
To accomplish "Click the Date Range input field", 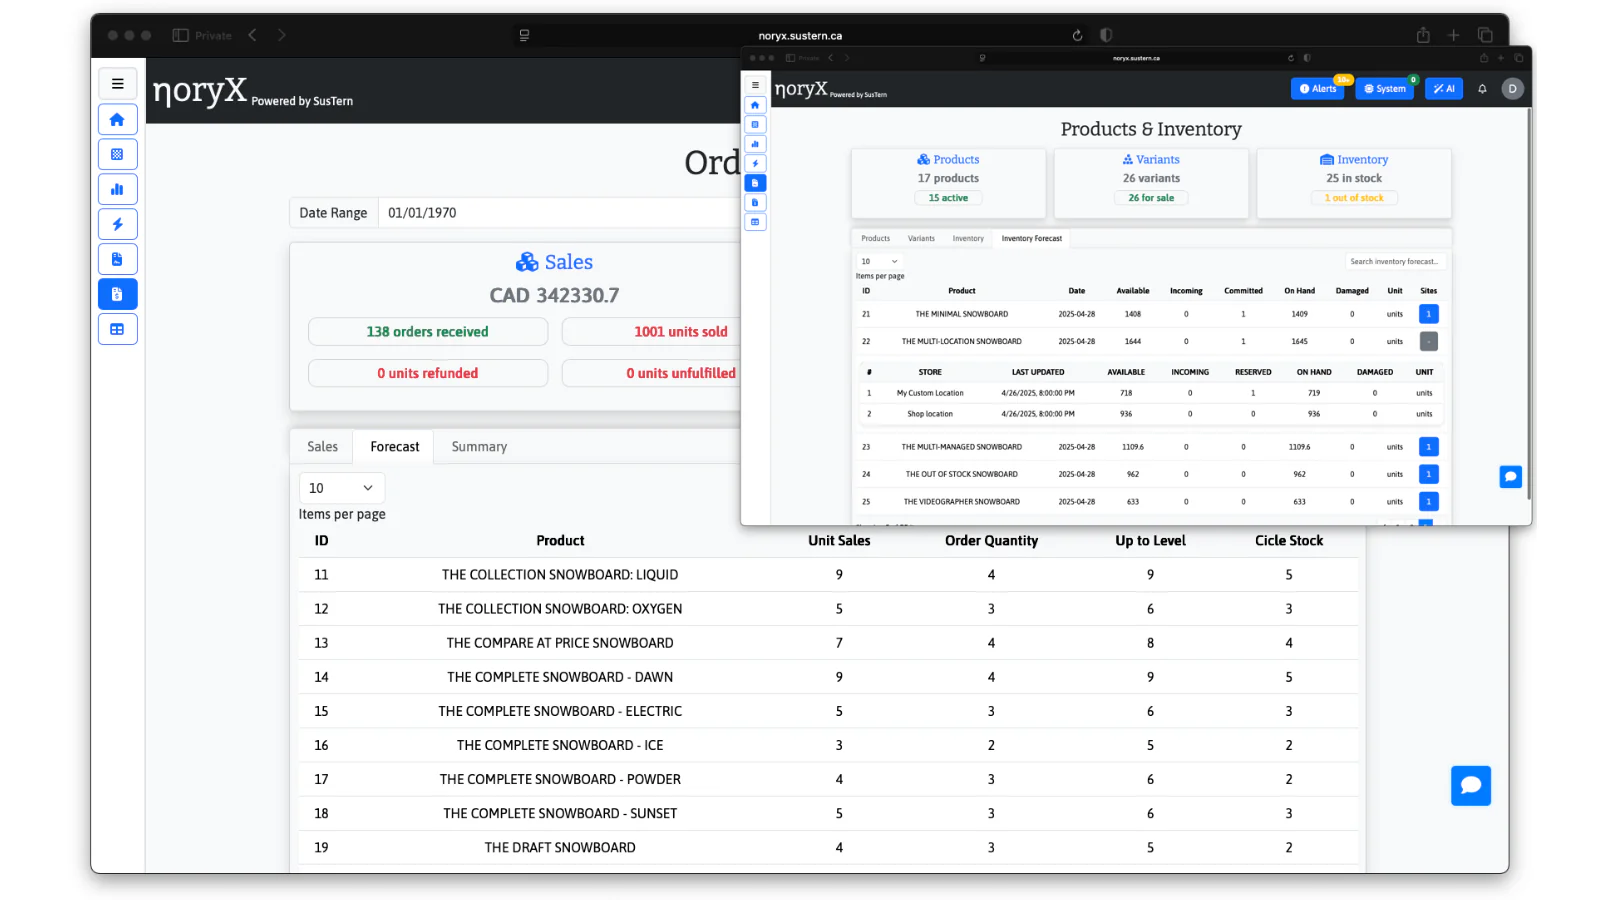I will pos(560,213).
